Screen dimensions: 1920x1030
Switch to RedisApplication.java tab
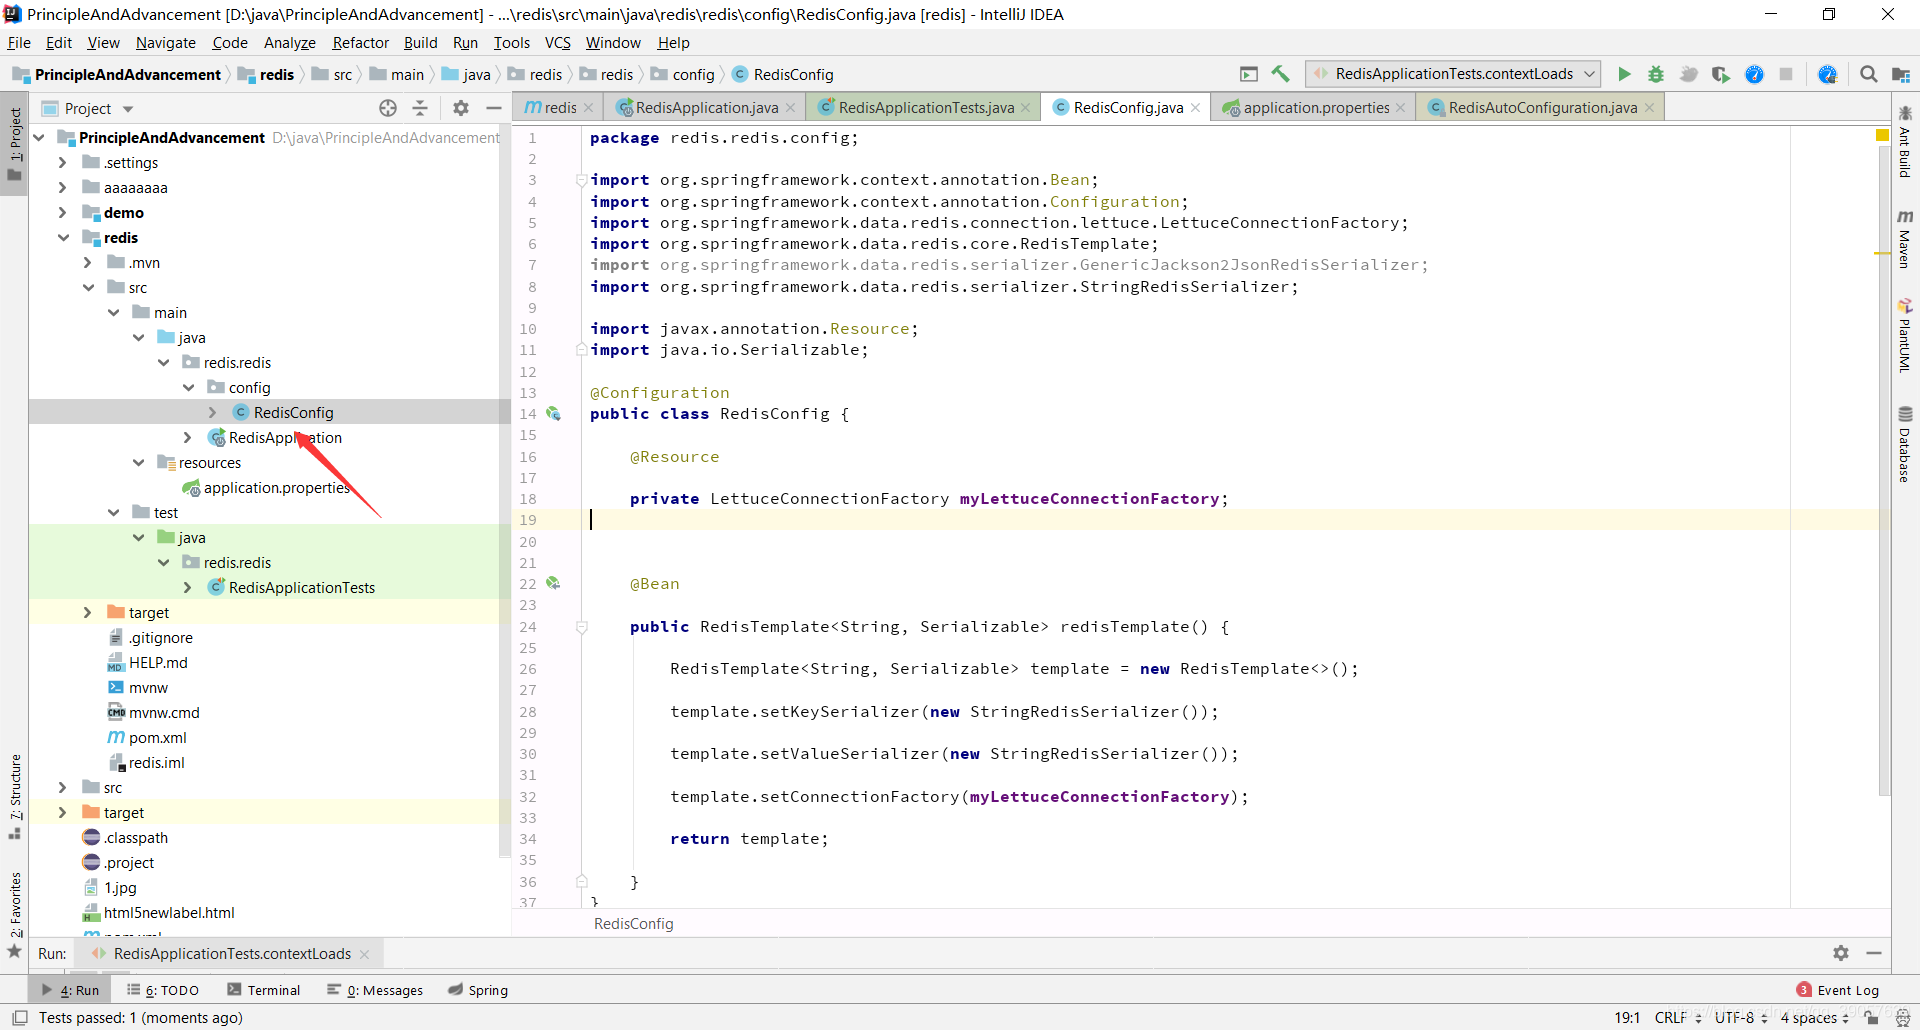click(x=706, y=108)
